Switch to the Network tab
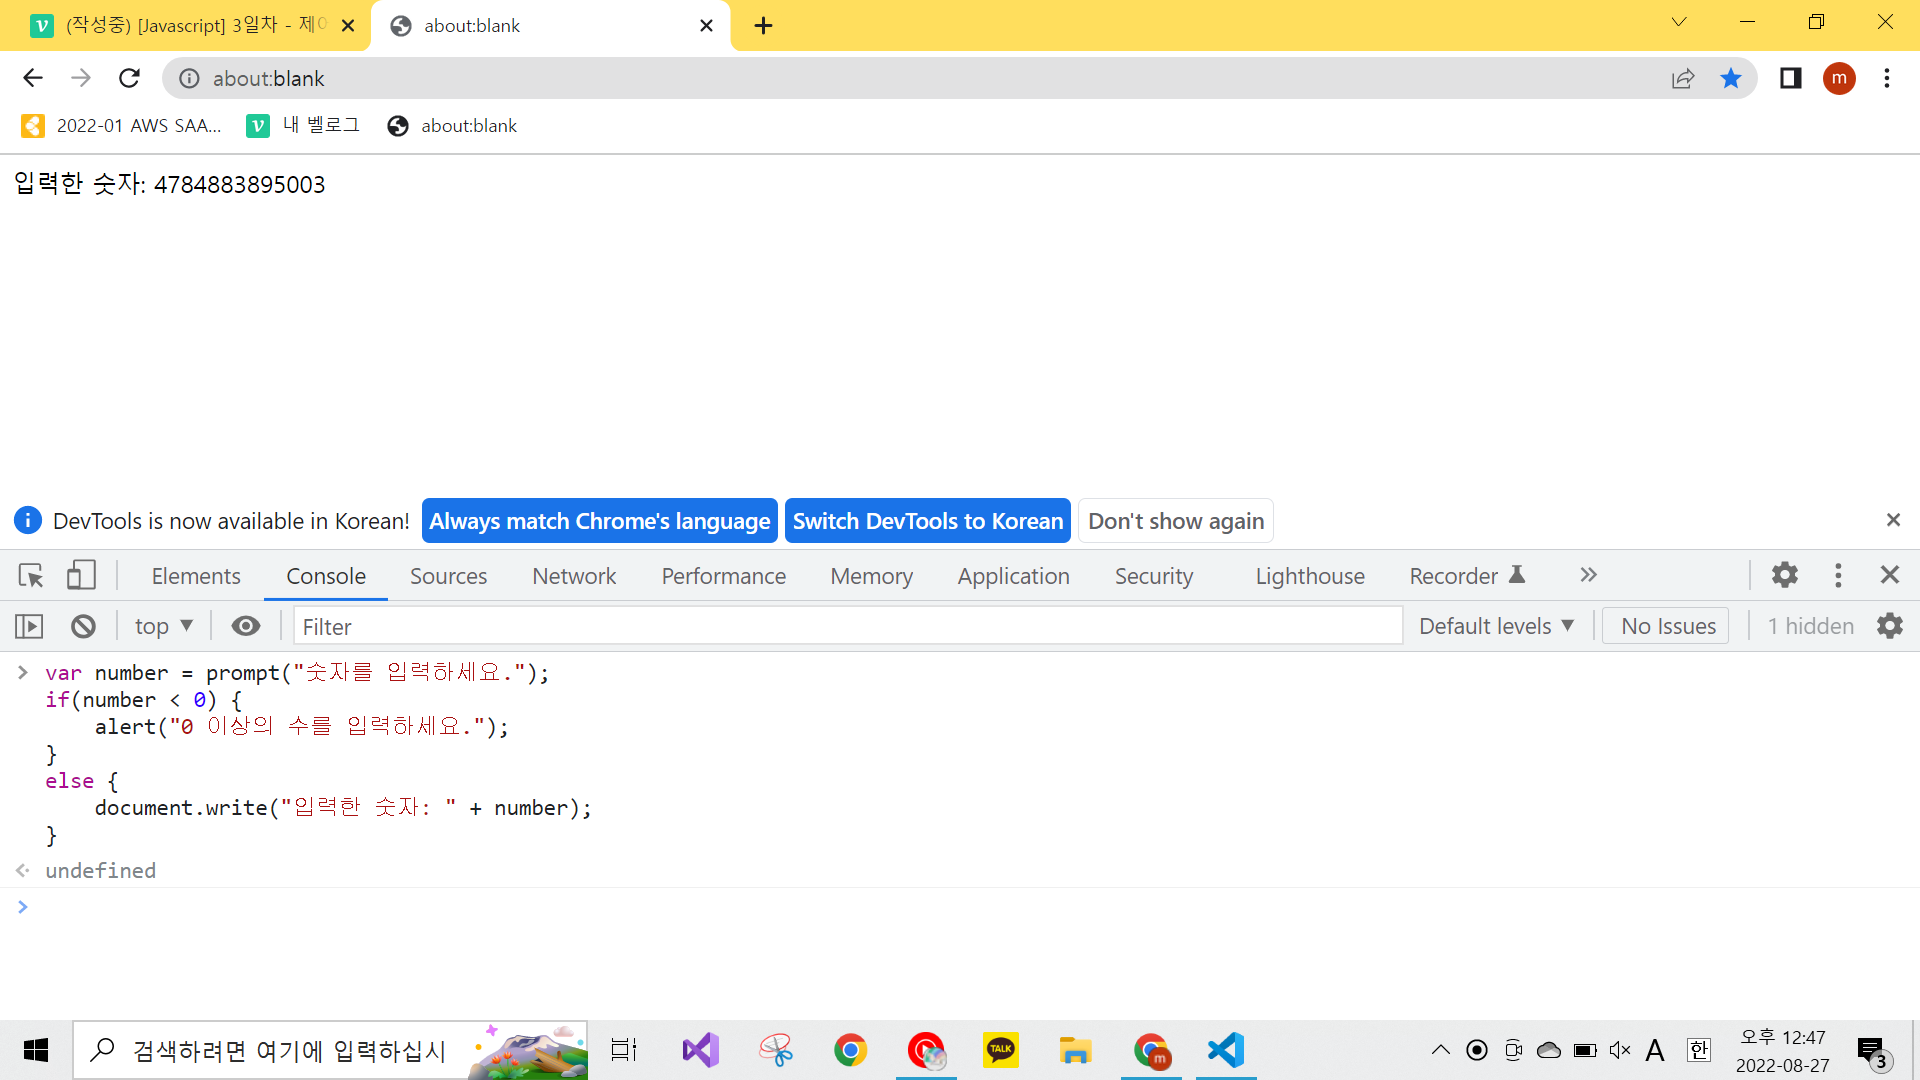Image resolution: width=1920 pixels, height=1080 pixels. [574, 577]
